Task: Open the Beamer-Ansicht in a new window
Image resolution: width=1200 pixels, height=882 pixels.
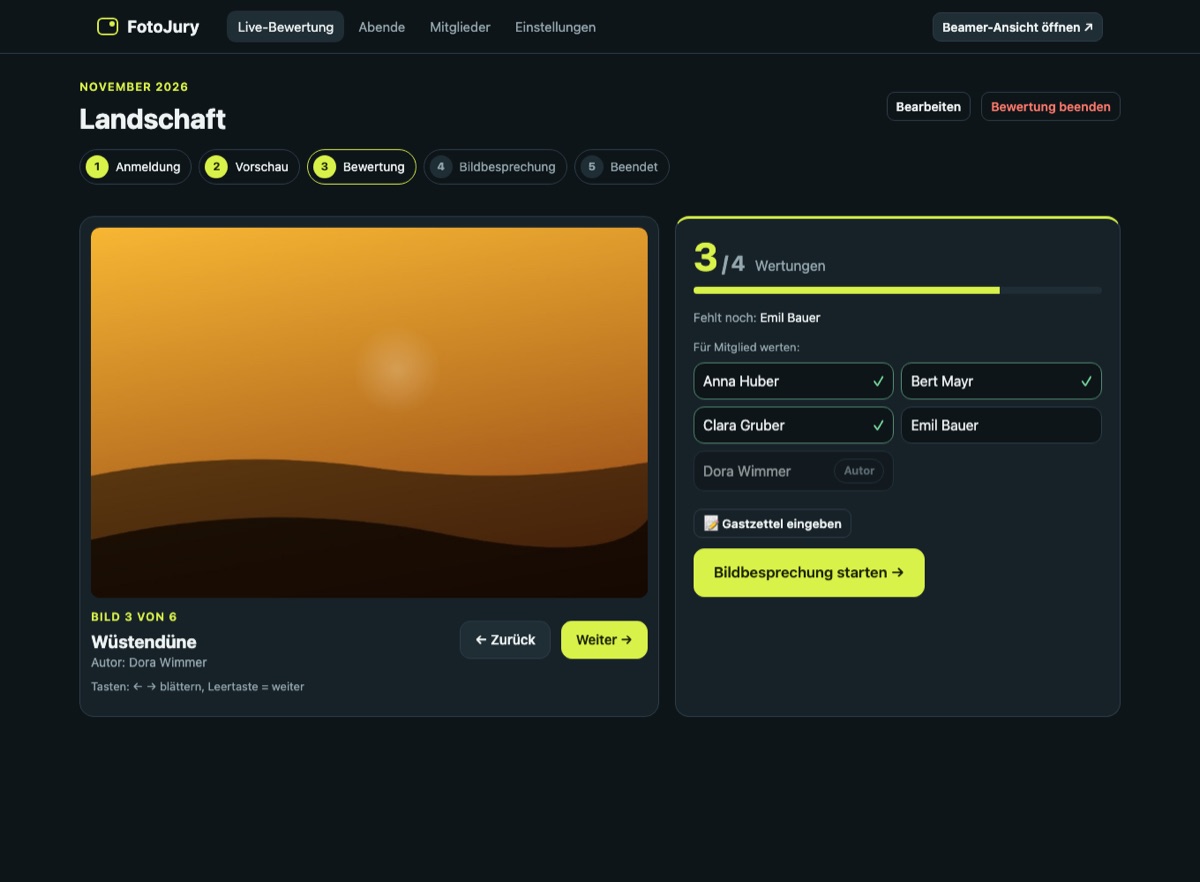Action: [1017, 27]
